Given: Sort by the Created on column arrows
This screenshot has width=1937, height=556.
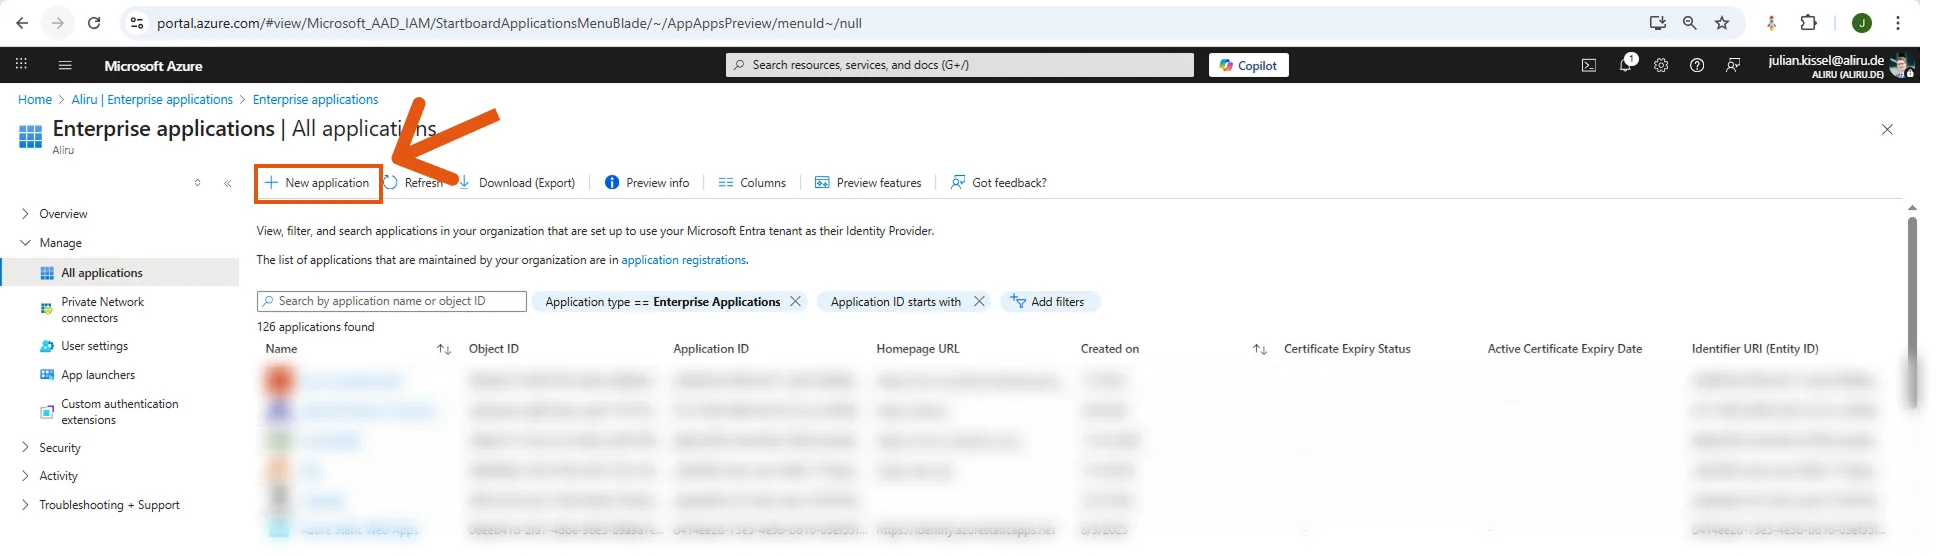Looking at the screenshot, I should (x=1260, y=349).
